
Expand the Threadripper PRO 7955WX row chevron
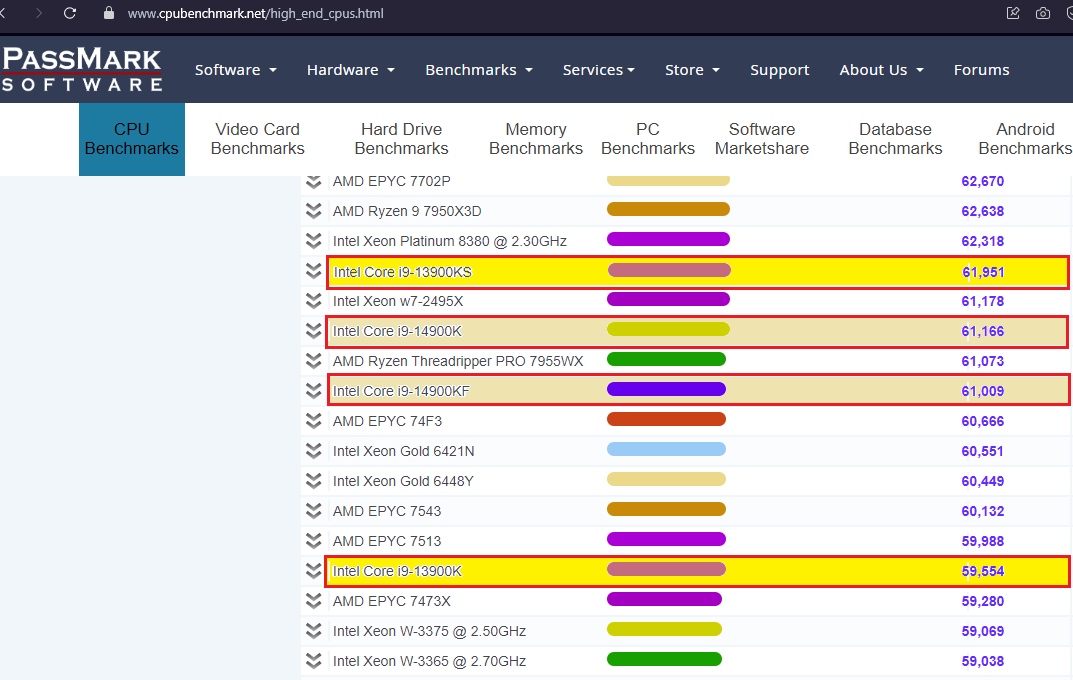click(313, 361)
